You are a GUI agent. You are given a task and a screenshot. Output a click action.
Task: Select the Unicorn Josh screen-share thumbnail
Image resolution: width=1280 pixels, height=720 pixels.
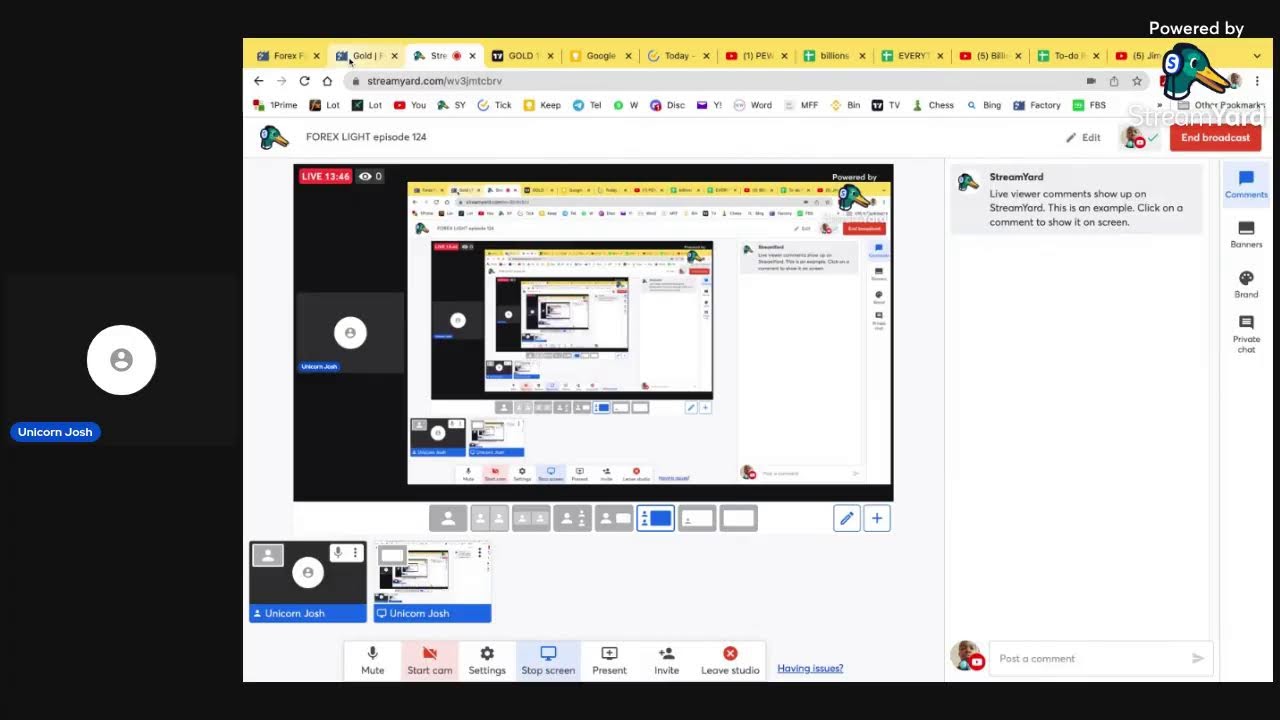pos(432,581)
